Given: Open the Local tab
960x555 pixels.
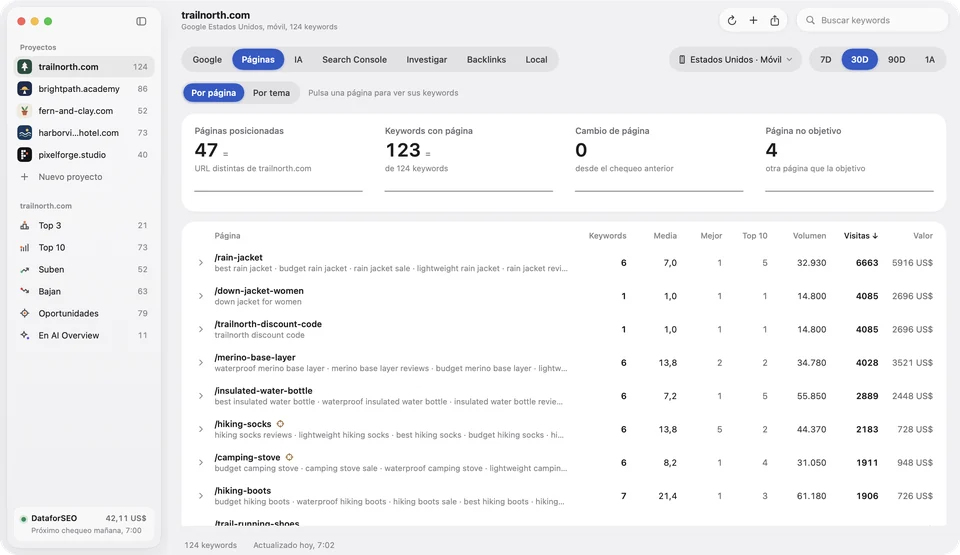Looking at the screenshot, I should 536,59.
